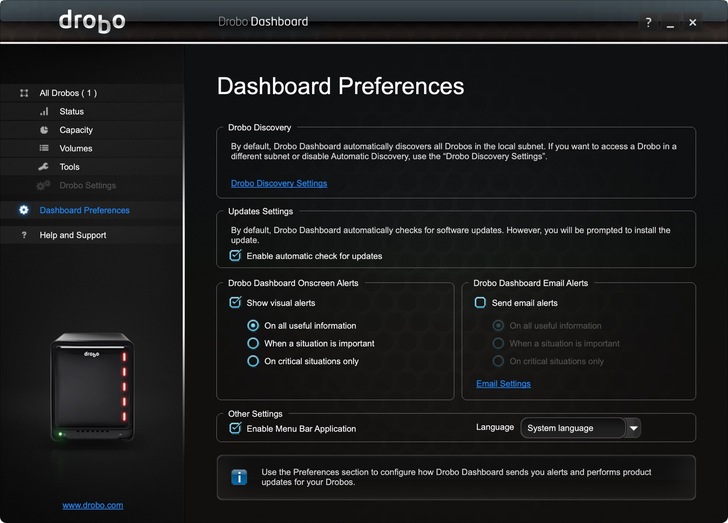This screenshot has width=728, height=523.
Task: Open the System language dropdown
Action: click(632, 428)
